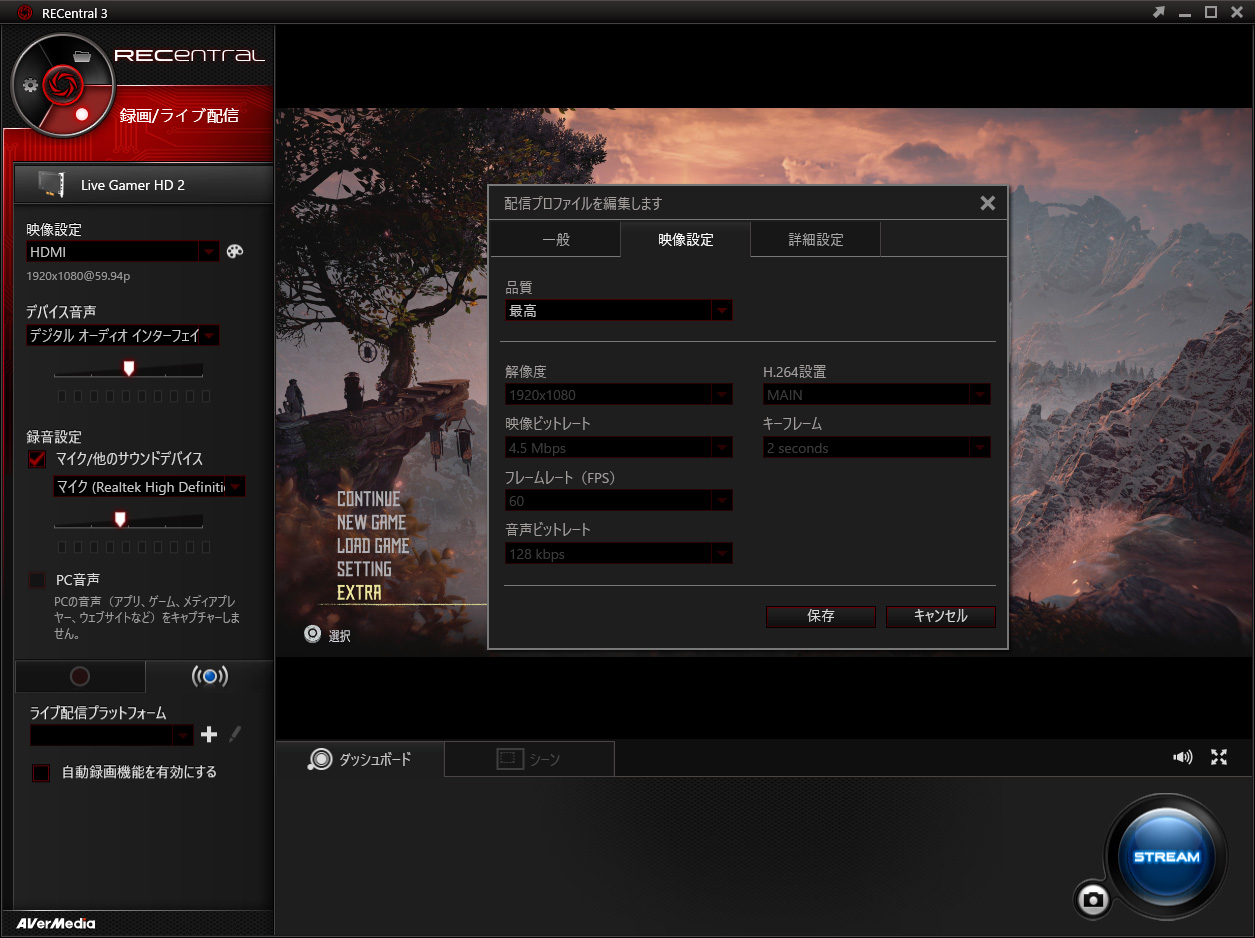
Task: Open the 品質 quality dropdown
Action: tap(619, 311)
